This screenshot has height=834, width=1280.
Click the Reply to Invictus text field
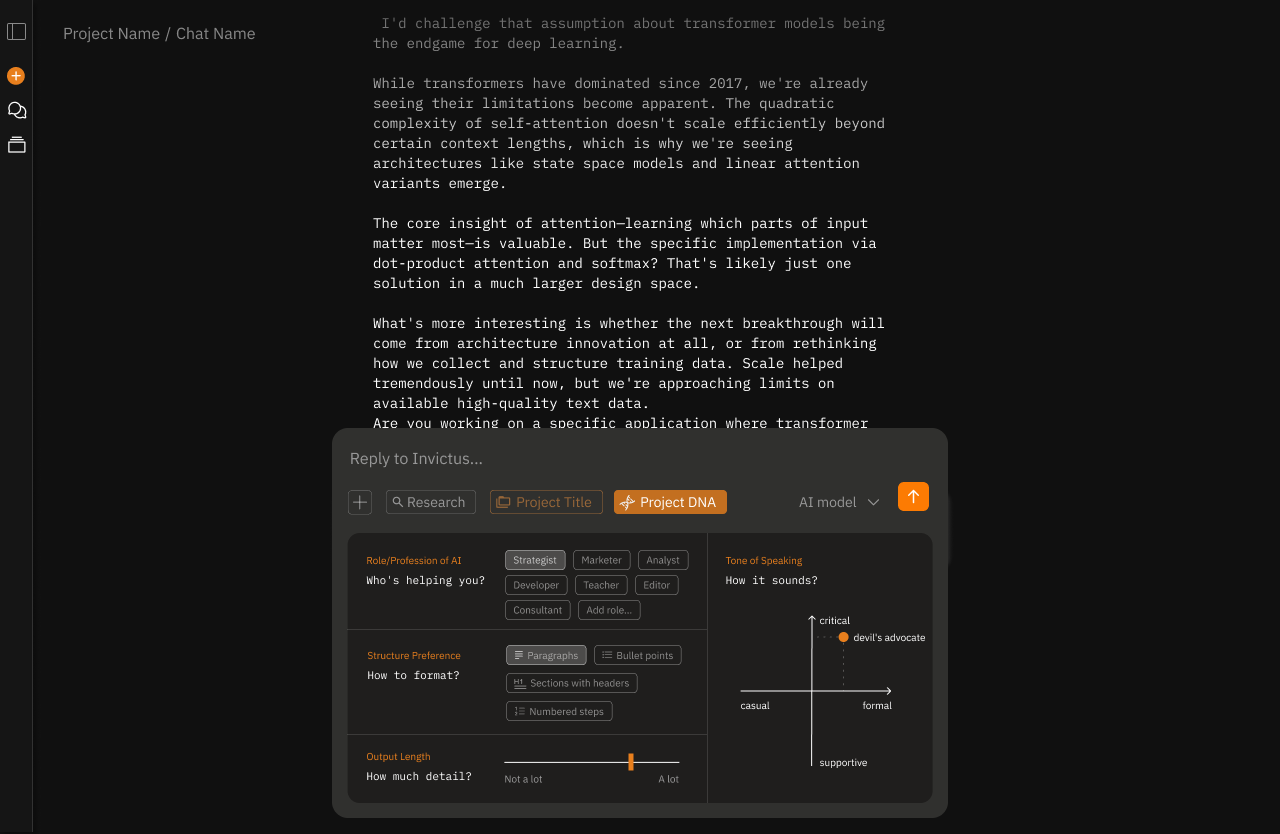640,459
